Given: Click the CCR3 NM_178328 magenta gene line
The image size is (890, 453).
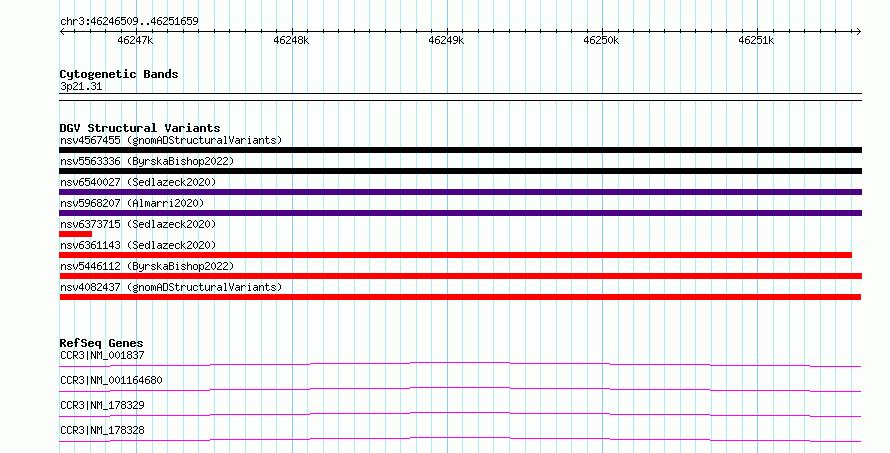Looking at the screenshot, I should [460, 439].
